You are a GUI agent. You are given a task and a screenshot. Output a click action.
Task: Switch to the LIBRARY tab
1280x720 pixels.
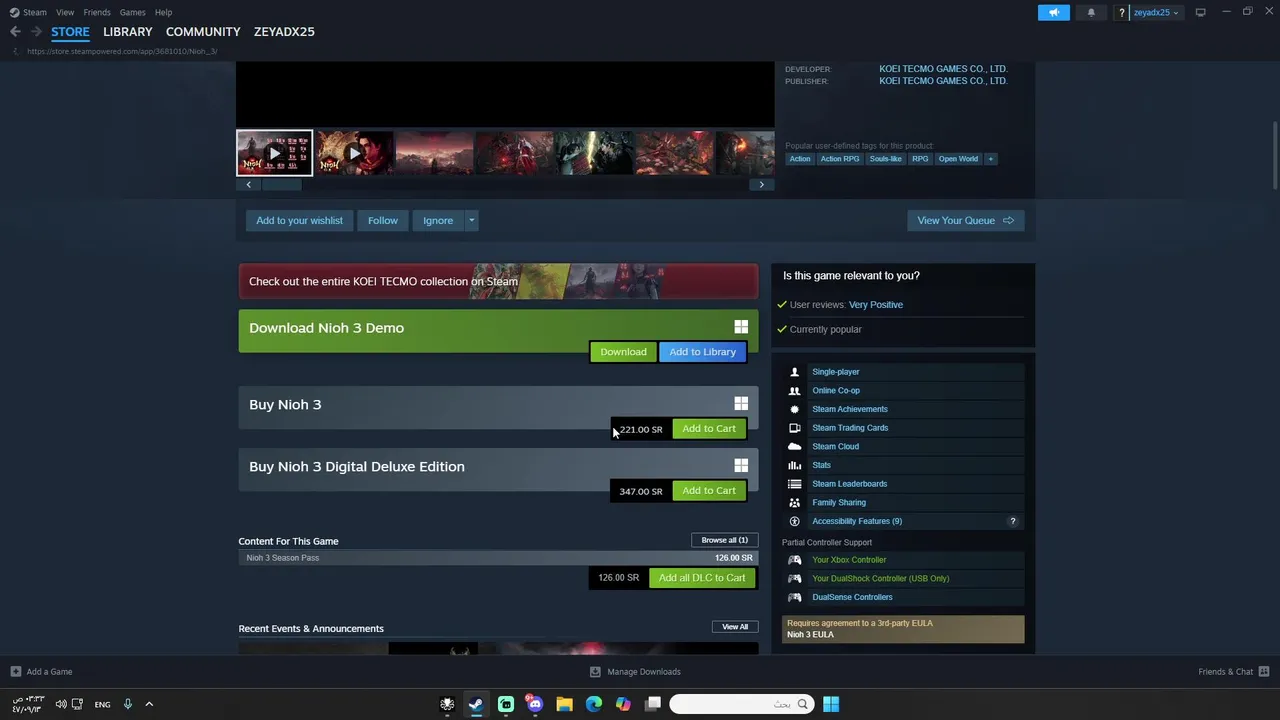click(128, 32)
